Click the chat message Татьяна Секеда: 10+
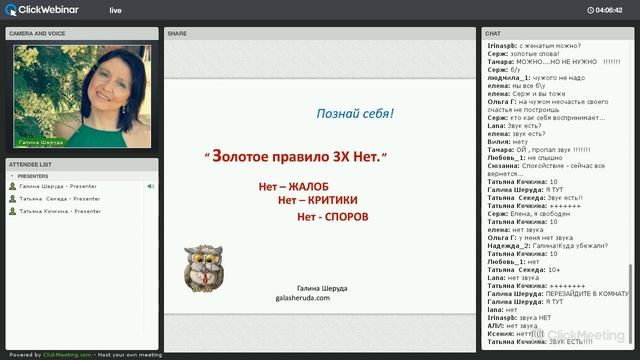Viewport: 640px width, 360px height. pyautogui.click(x=524, y=270)
